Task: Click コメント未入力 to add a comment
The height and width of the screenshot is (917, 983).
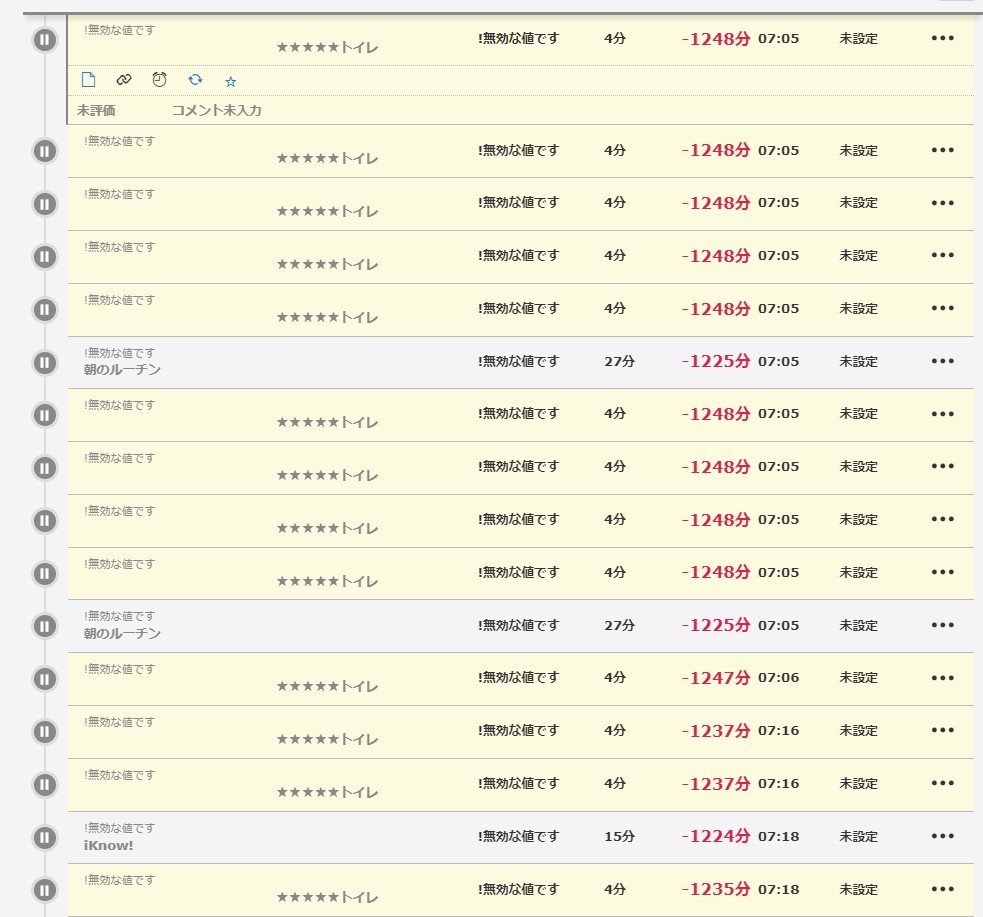Action: [217, 111]
